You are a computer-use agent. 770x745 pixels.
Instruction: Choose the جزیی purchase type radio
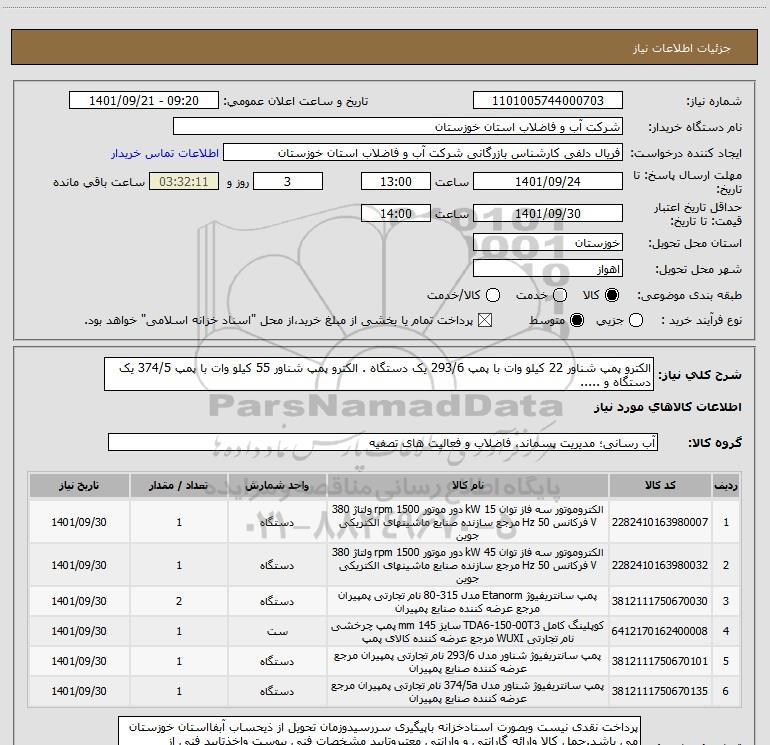coord(635,321)
